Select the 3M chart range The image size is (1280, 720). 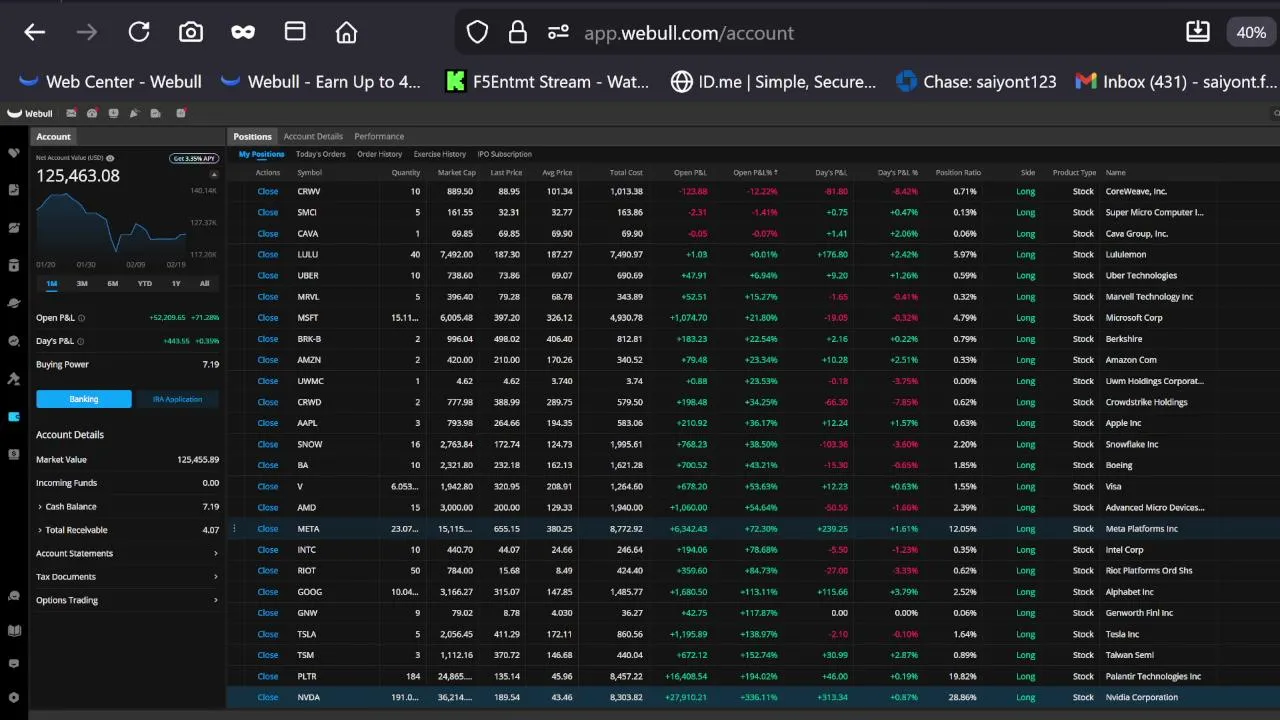tap(82, 283)
